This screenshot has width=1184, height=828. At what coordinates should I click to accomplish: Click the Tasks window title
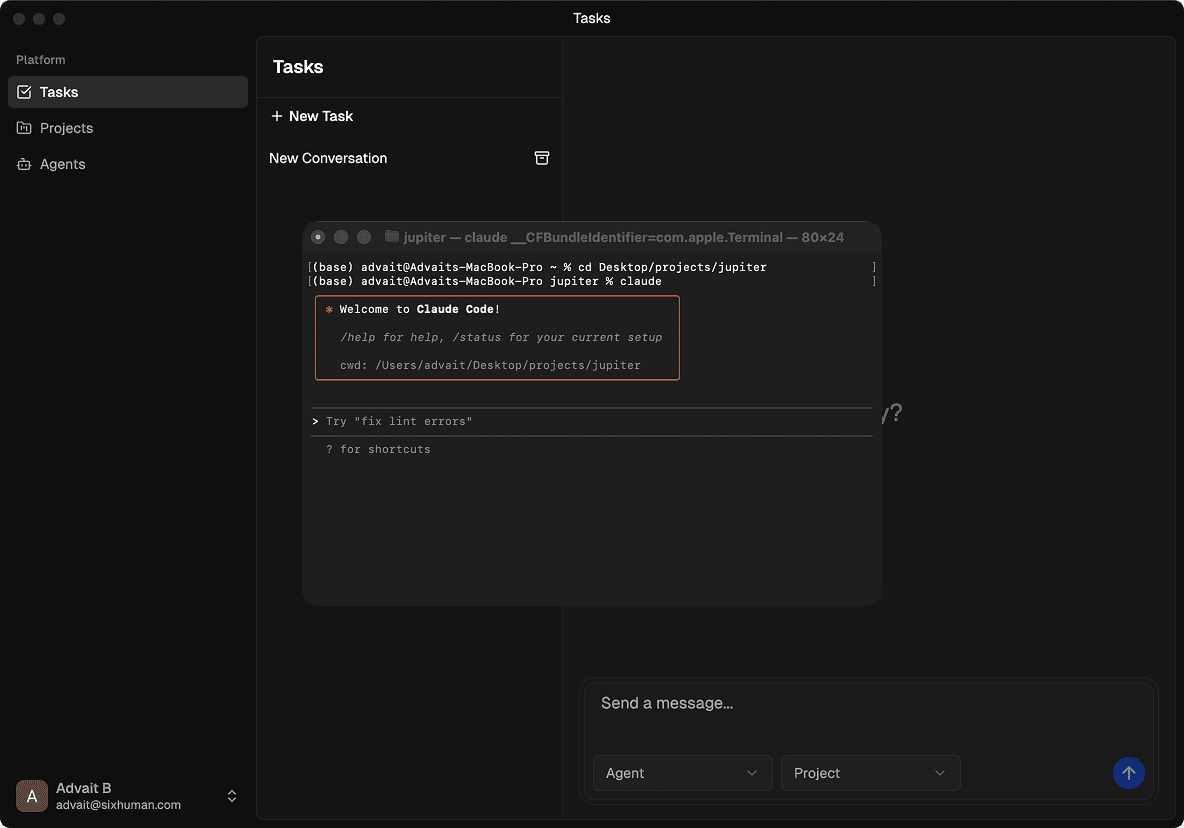tap(592, 18)
